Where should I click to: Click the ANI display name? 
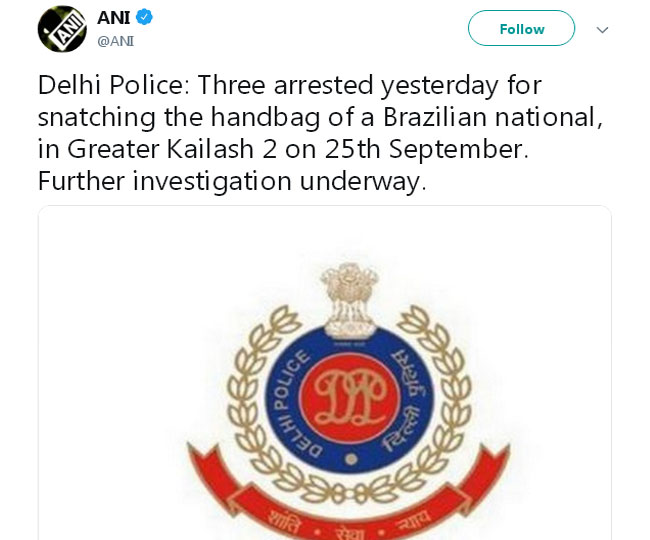[x=114, y=17]
